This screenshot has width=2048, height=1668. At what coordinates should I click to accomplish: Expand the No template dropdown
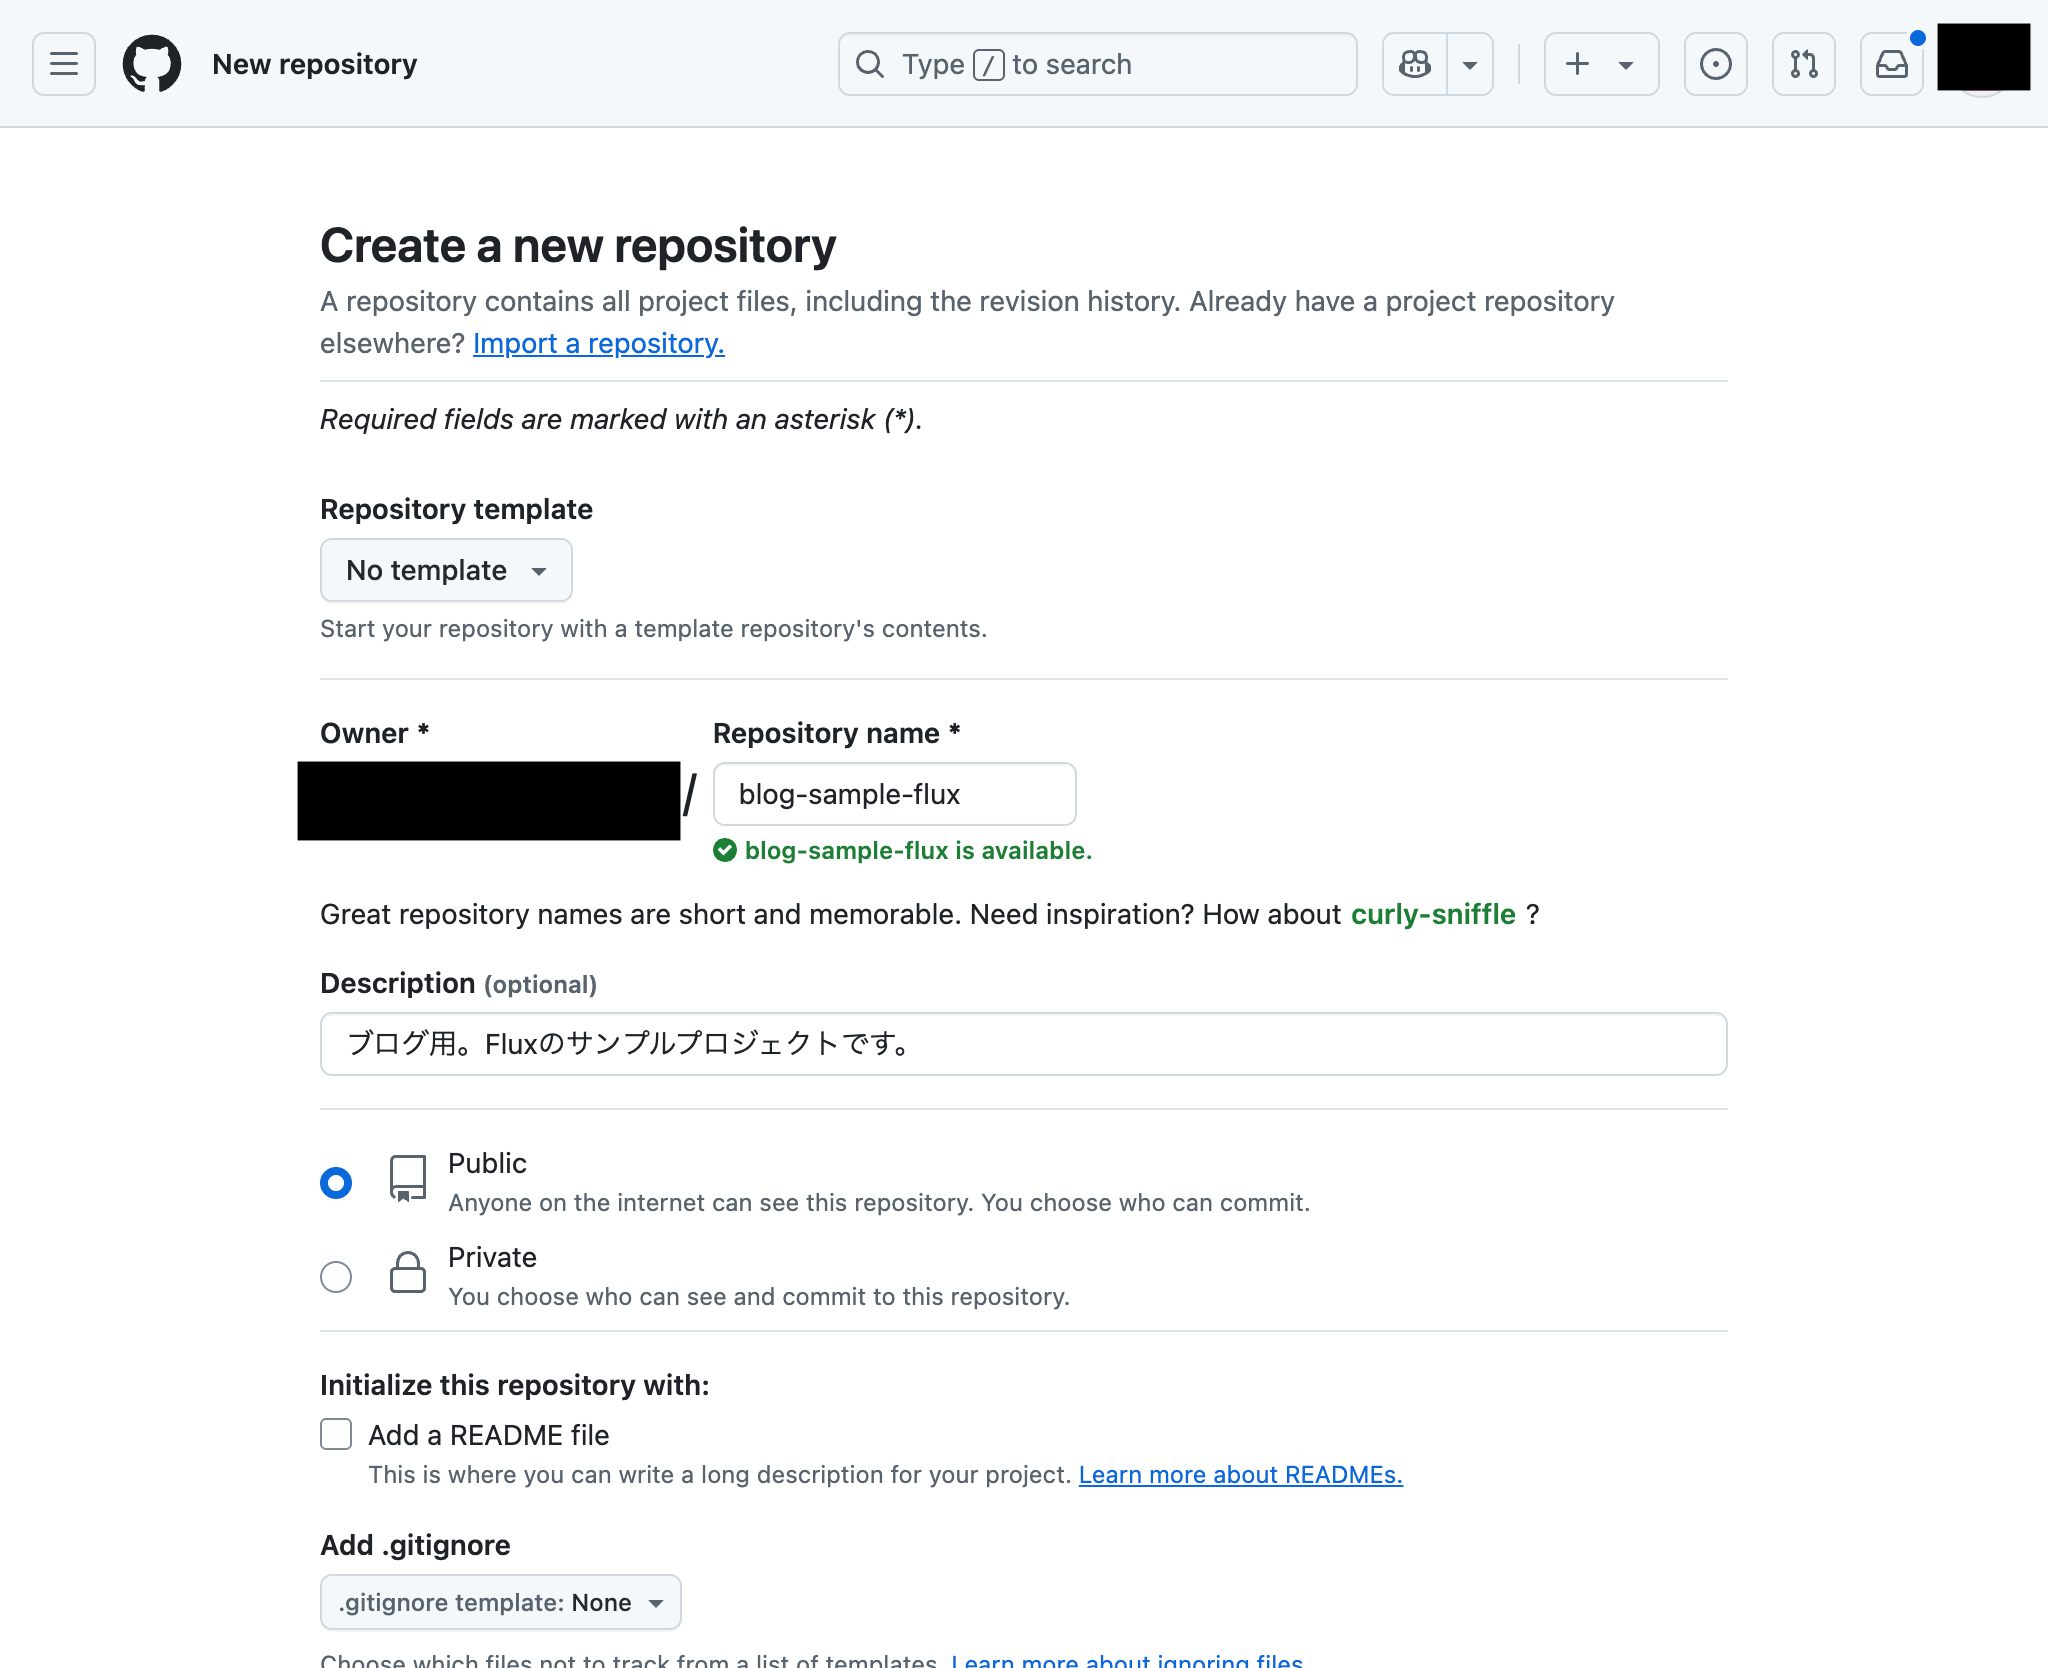tap(446, 570)
